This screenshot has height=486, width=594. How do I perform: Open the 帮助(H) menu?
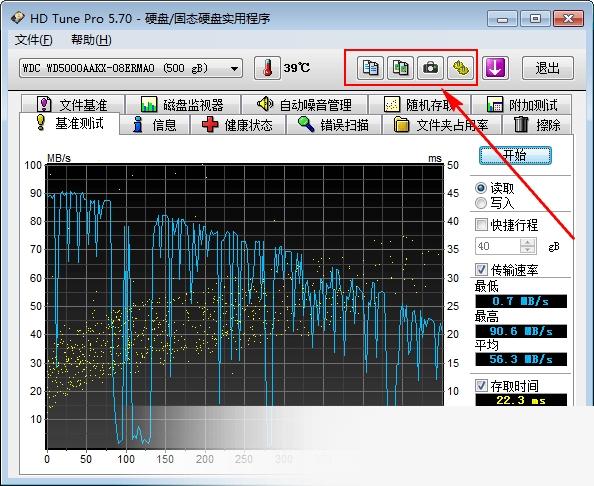(x=91, y=39)
